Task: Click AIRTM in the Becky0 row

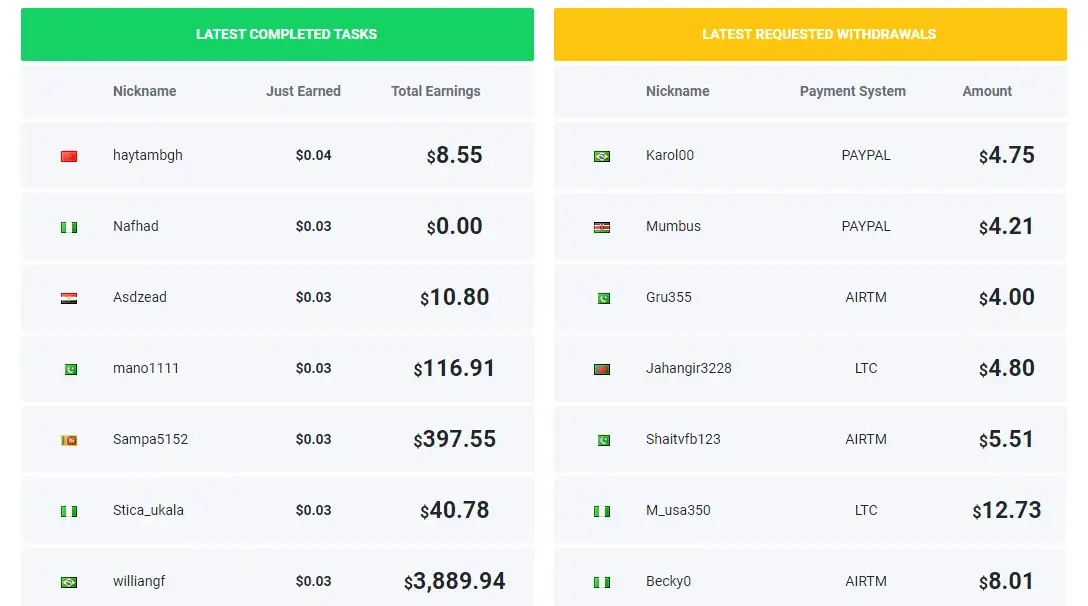Action: pos(866,581)
